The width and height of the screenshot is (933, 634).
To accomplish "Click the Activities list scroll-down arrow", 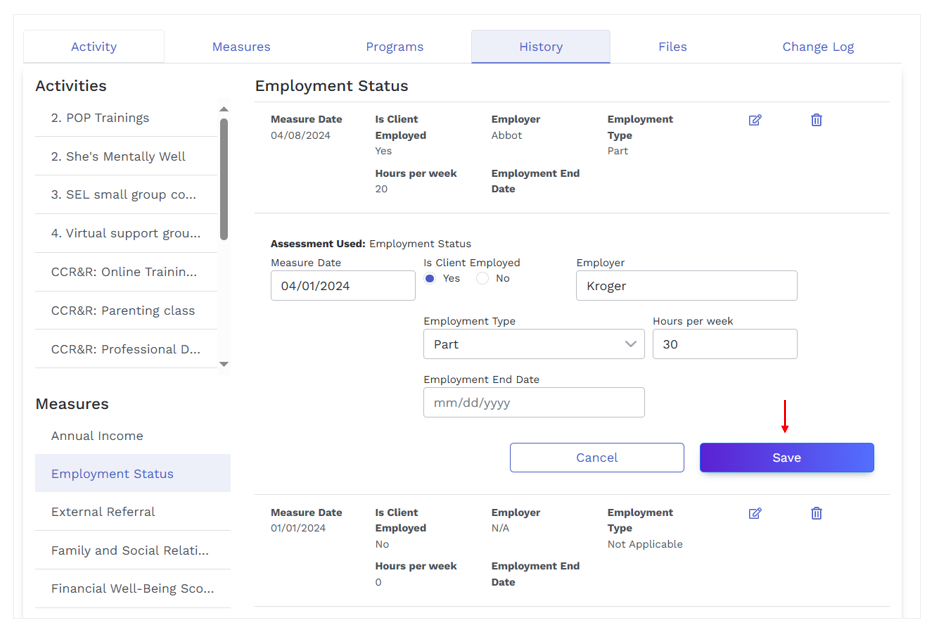I will click(224, 364).
